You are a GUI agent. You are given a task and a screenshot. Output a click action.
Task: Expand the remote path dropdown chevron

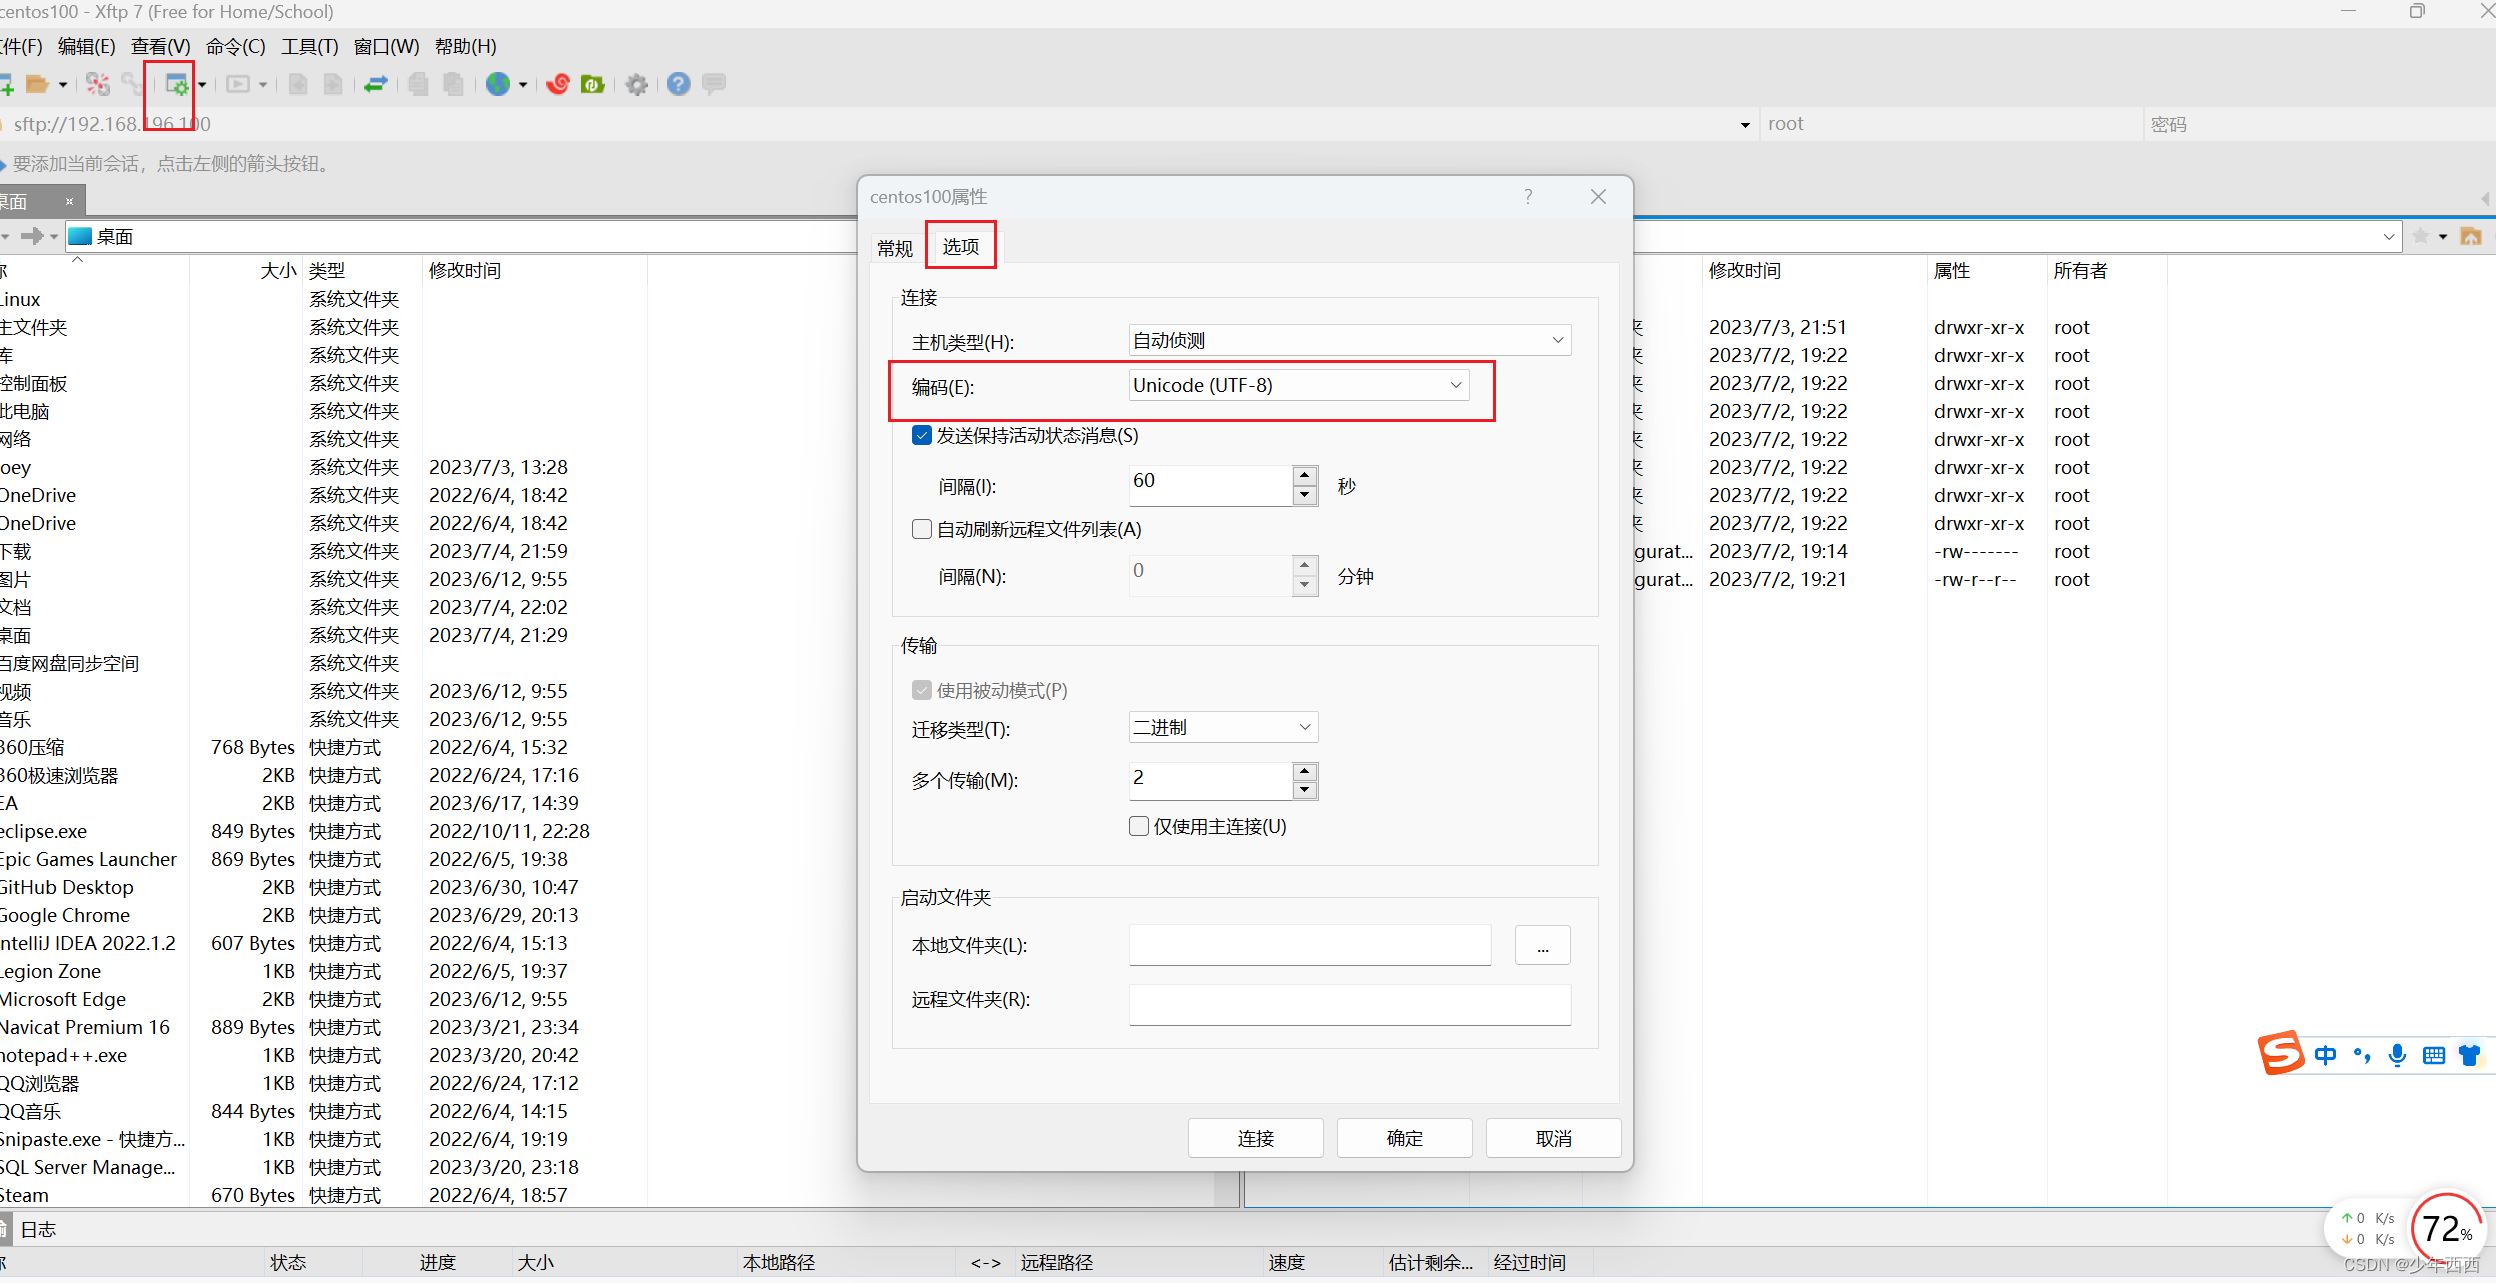[2389, 237]
